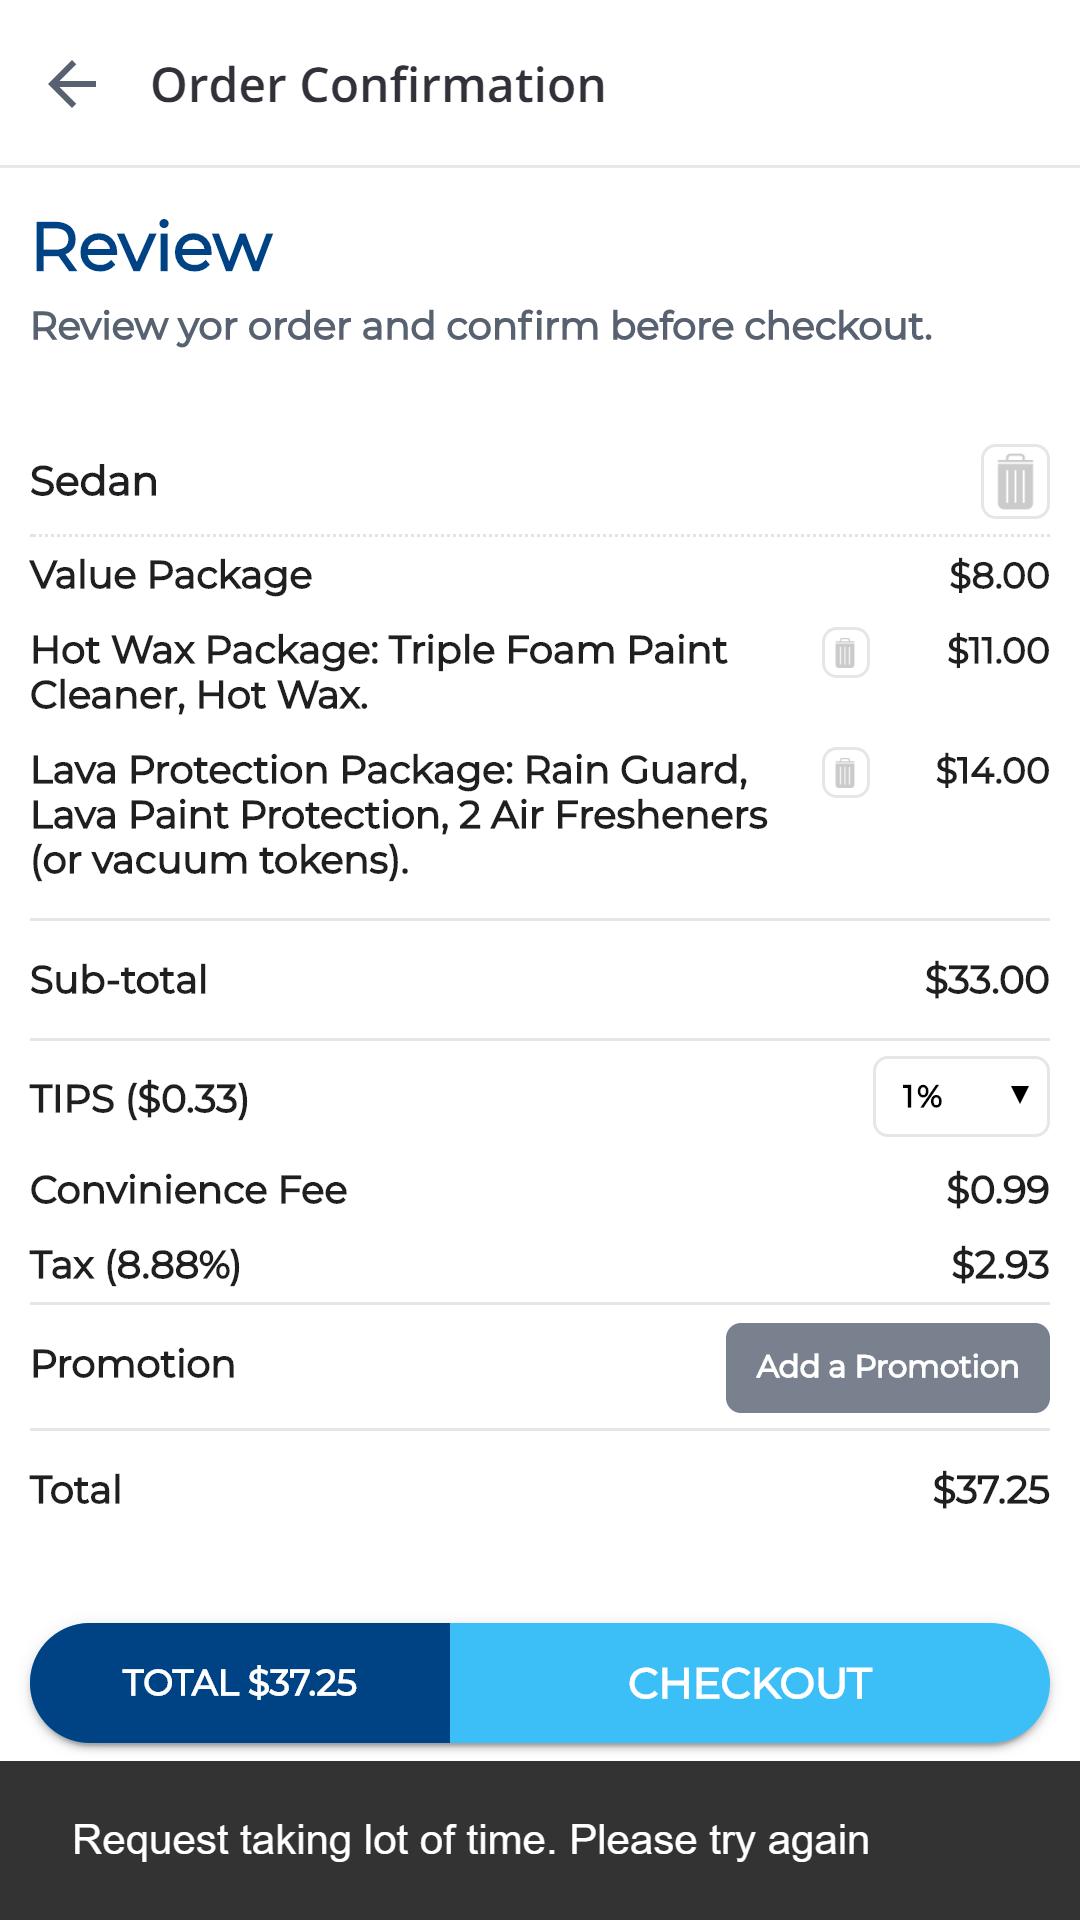Tap the CHECKOUT button
The width and height of the screenshot is (1080, 1920).
(x=750, y=1683)
